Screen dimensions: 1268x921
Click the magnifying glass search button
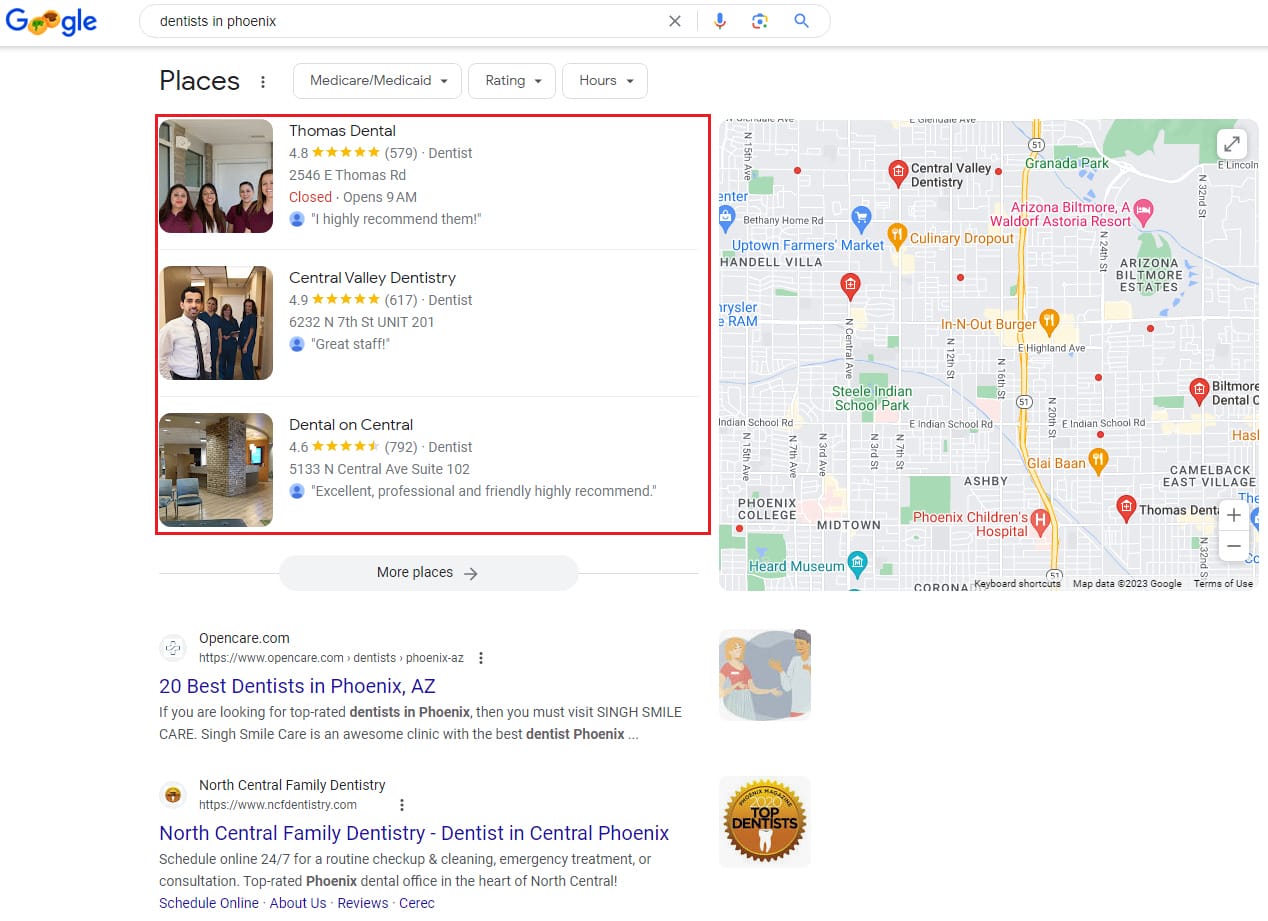point(801,21)
